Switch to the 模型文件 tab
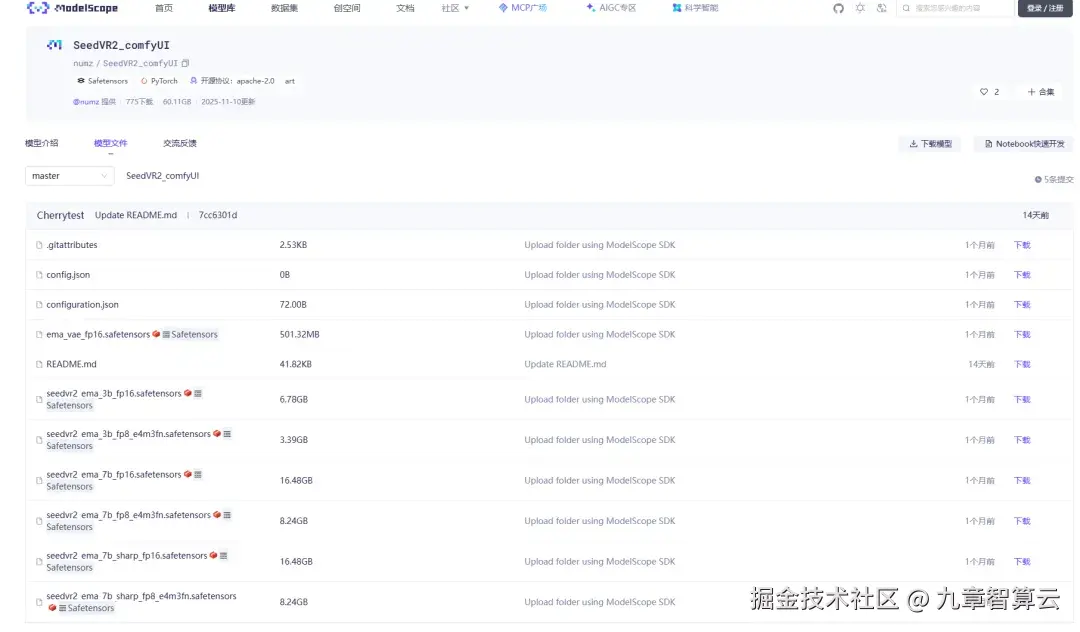This screenshot has height=632, width=1080. pyautogui.click(x=111, y=143)
